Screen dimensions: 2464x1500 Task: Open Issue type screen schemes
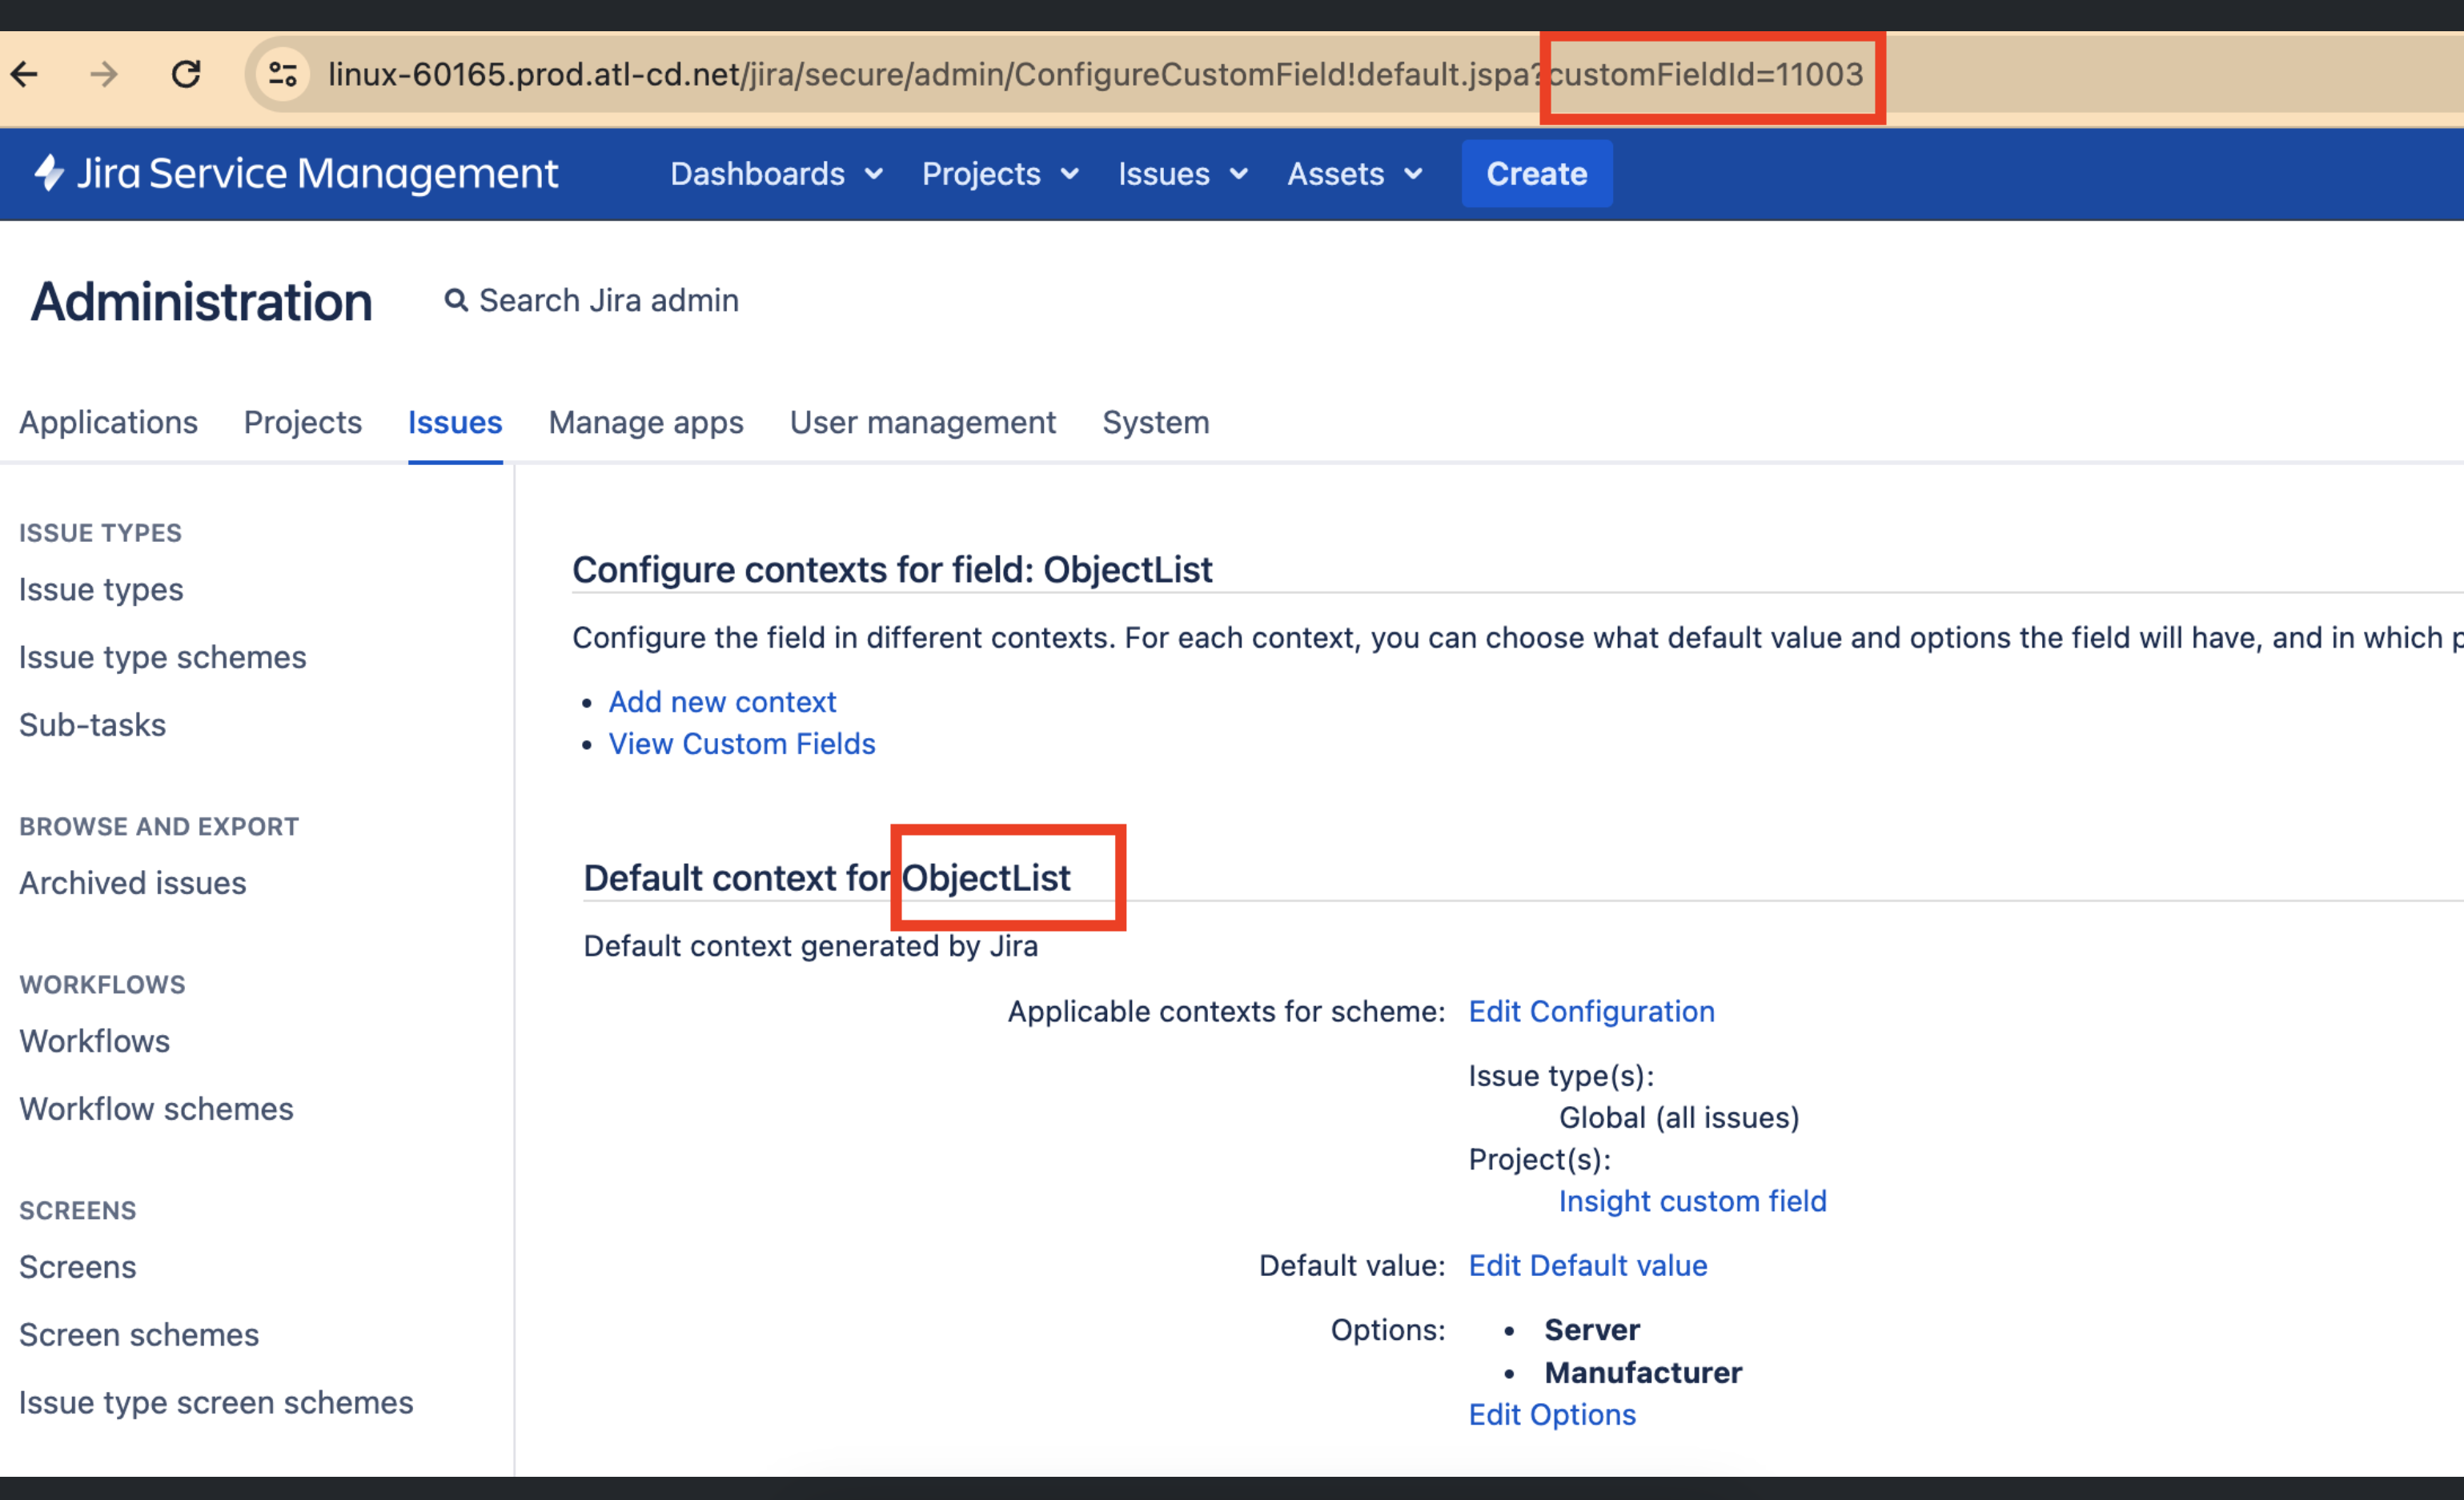216,1403
